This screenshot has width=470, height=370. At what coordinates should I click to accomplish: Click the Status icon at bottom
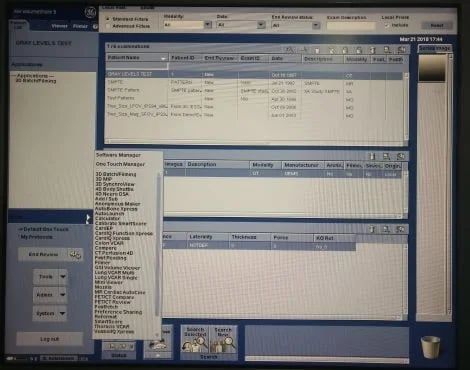(119, 347)
